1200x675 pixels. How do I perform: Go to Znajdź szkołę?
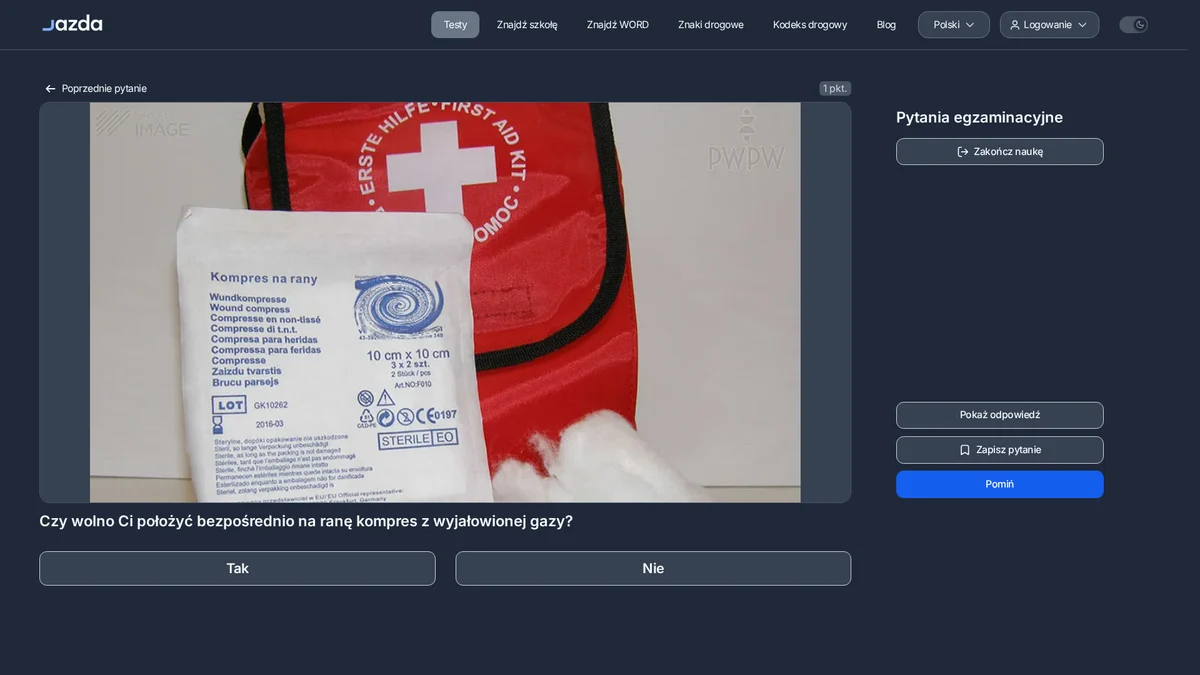coord(527,25)
